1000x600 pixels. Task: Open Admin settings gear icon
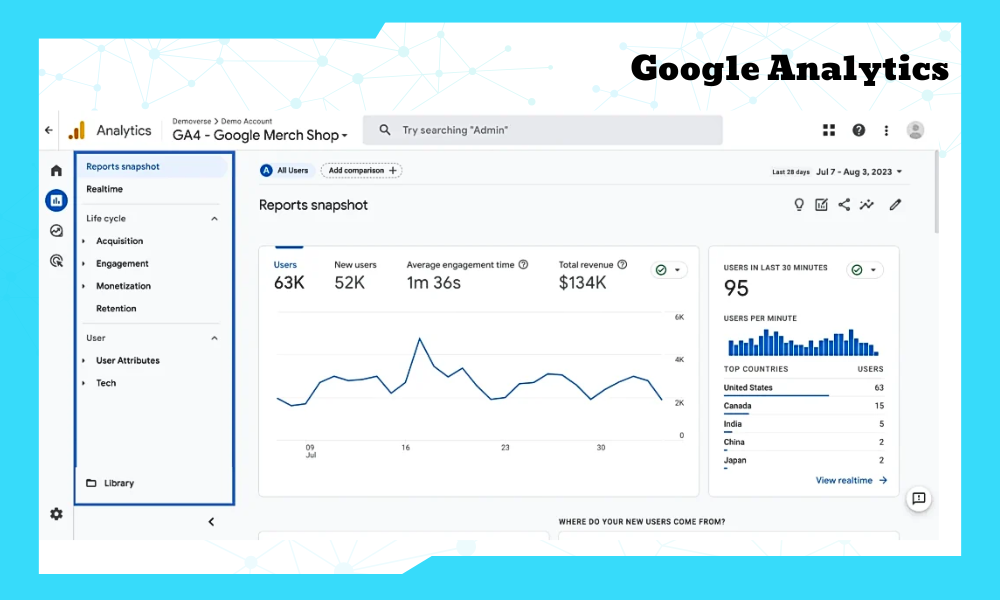click(x=56, y=514)
